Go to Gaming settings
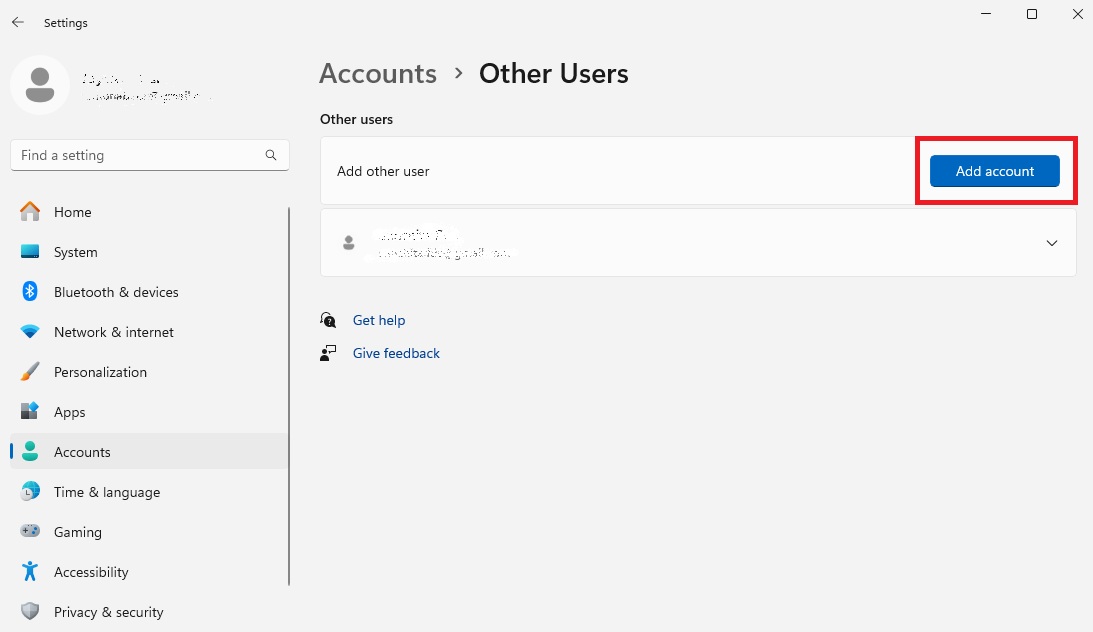Image resolution: width=1093 pixels, height=632 pixels. coord(149,532)
